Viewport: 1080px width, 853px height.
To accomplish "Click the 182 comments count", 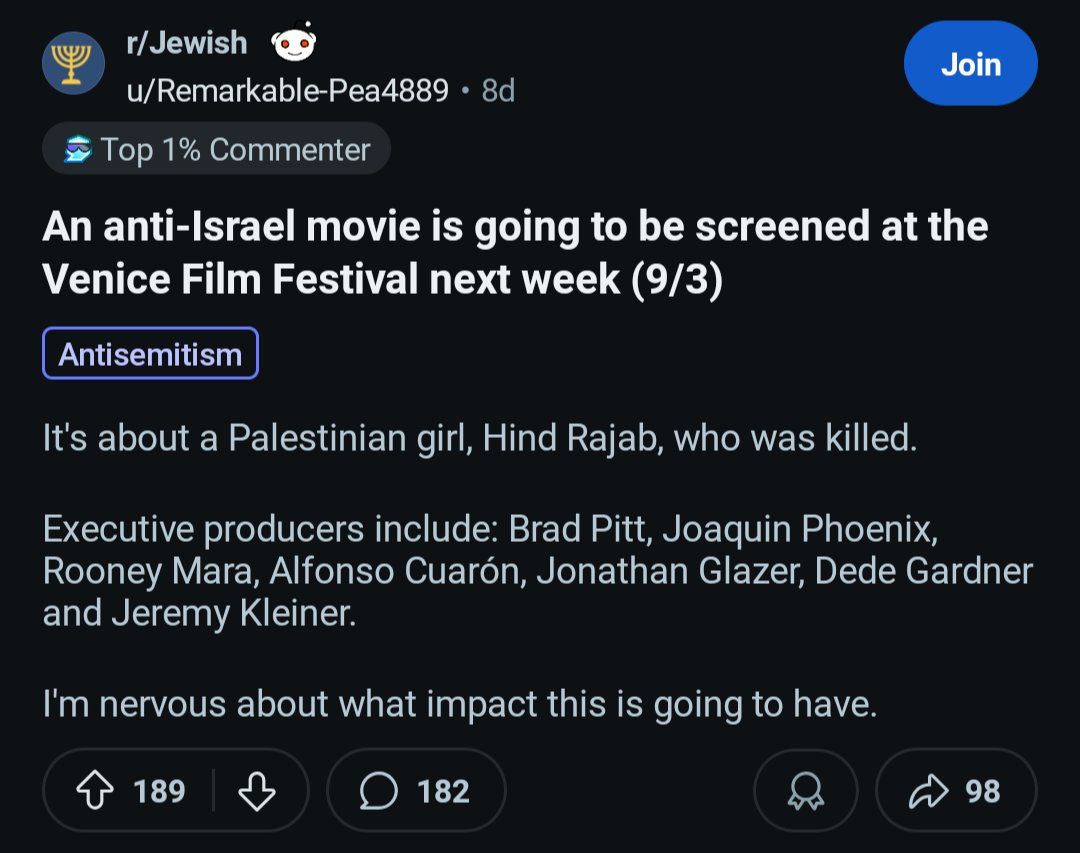I will pyautogui.click(x=443, y=791).
